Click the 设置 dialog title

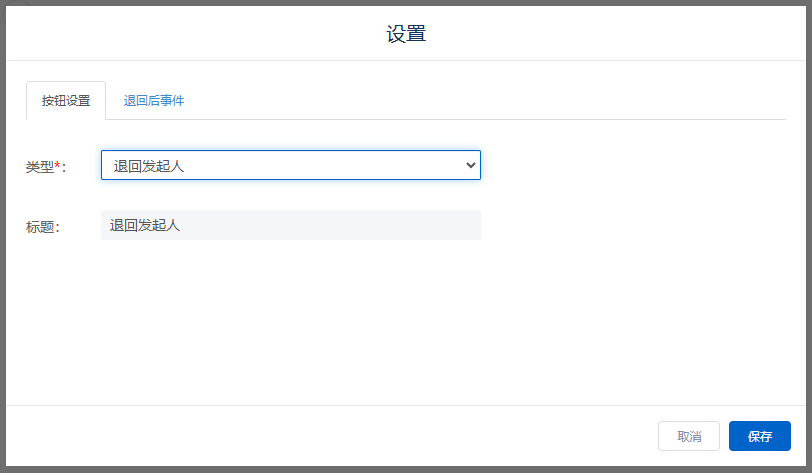pos(406,34)
